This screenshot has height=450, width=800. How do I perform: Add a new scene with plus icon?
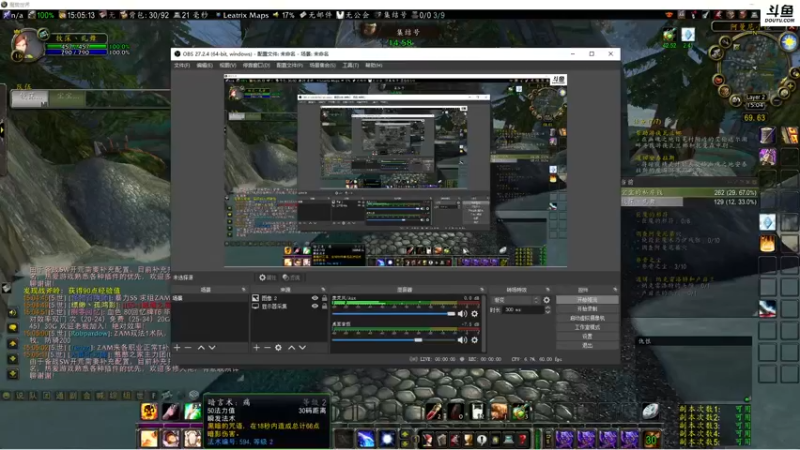[177, 347]
